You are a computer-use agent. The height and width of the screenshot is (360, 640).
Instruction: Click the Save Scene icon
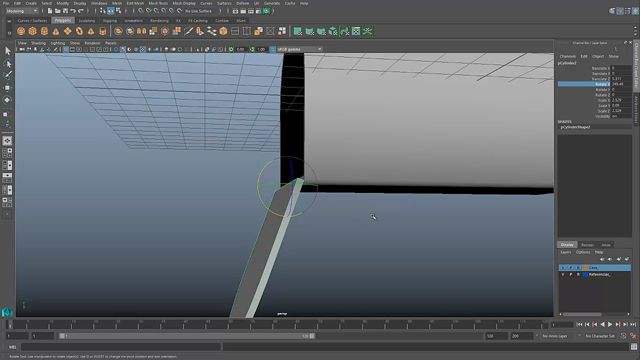65,11
